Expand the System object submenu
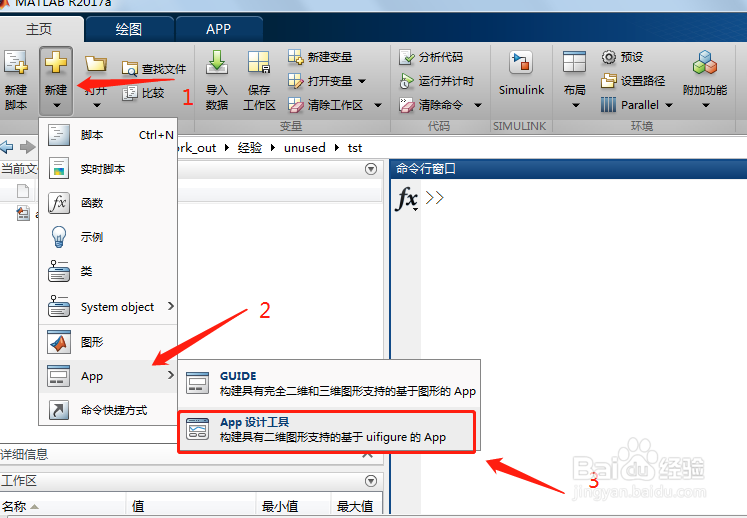This screenshot has height=518, width=747. tap(108, 306)
